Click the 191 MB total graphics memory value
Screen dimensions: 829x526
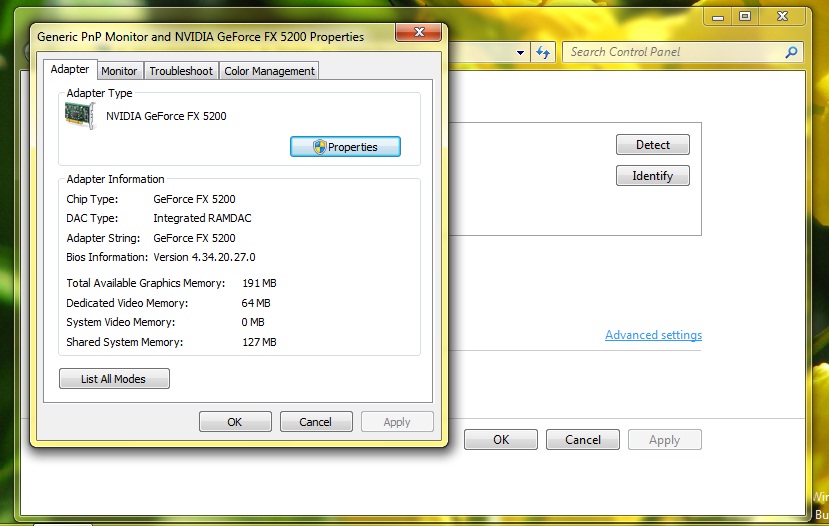click(259, 283)
